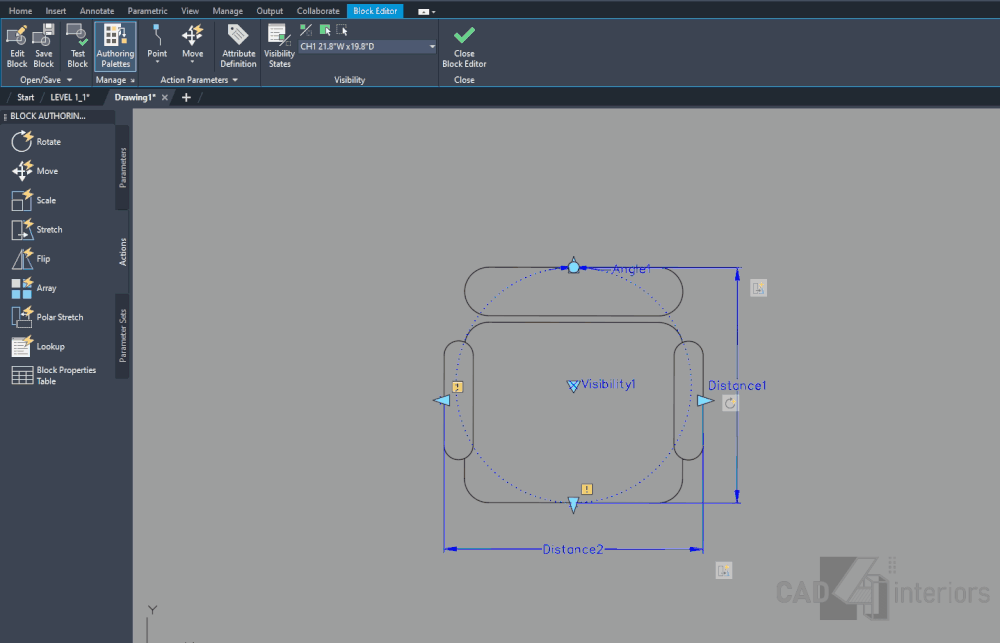
Task: Open the Manage ribbon tab
Action: pos(228,11)
